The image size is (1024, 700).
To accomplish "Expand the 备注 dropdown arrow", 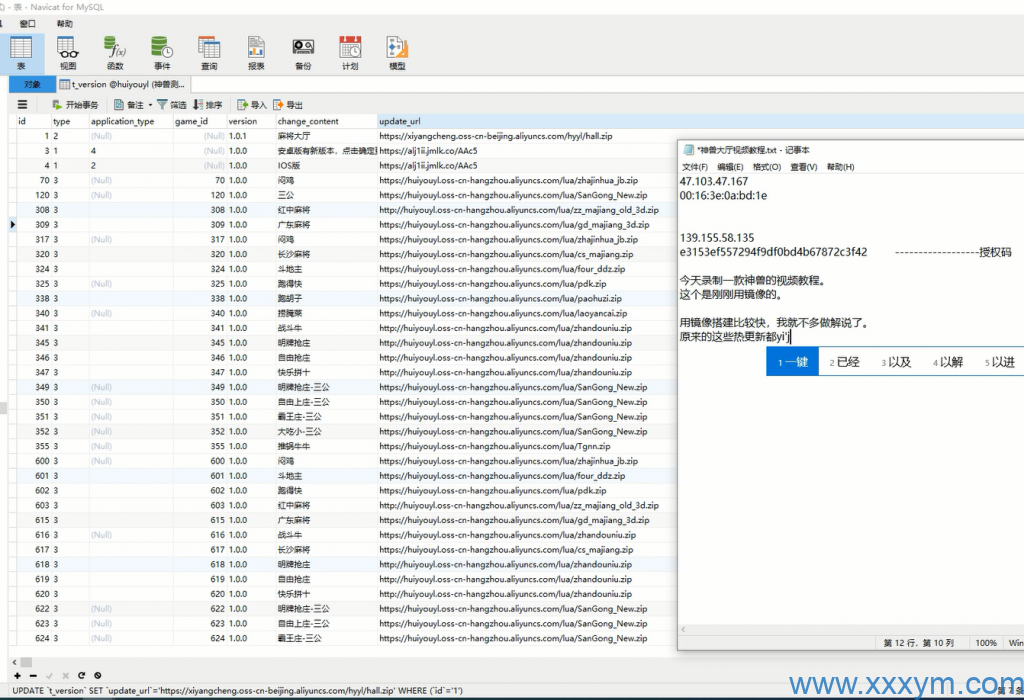I will click(151, 105).
